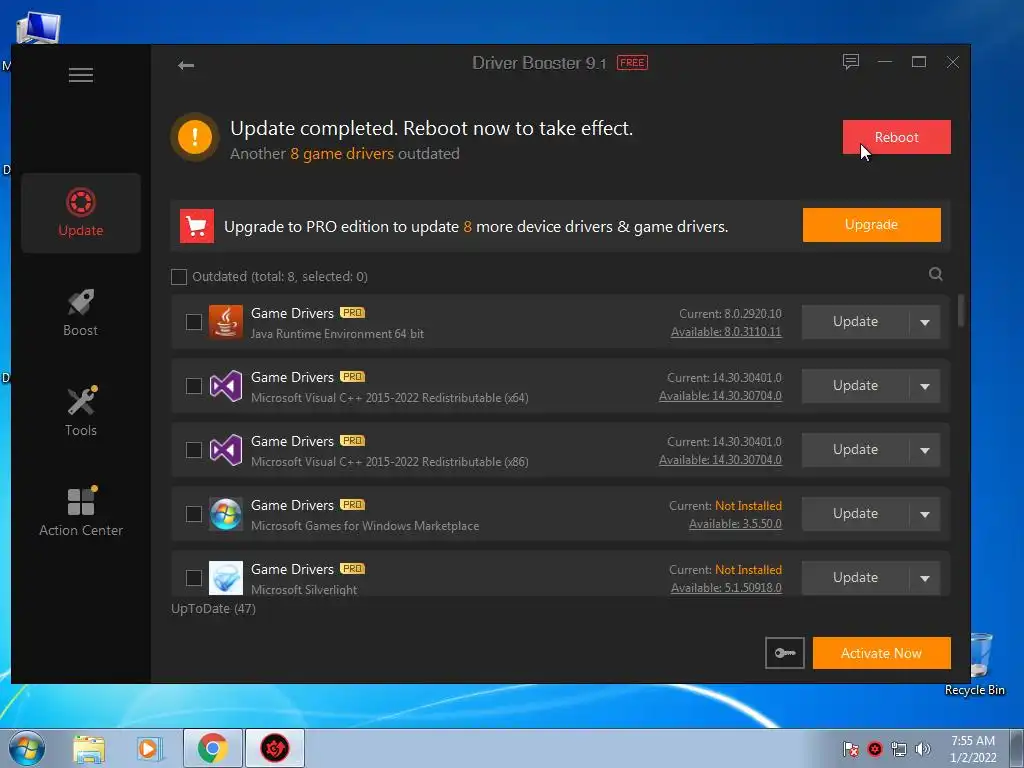This screenshot has width=1024, height=768.
Task: Open the Recycle Bin on desktop
Action: pyautogui.click(x=978, y=664)
